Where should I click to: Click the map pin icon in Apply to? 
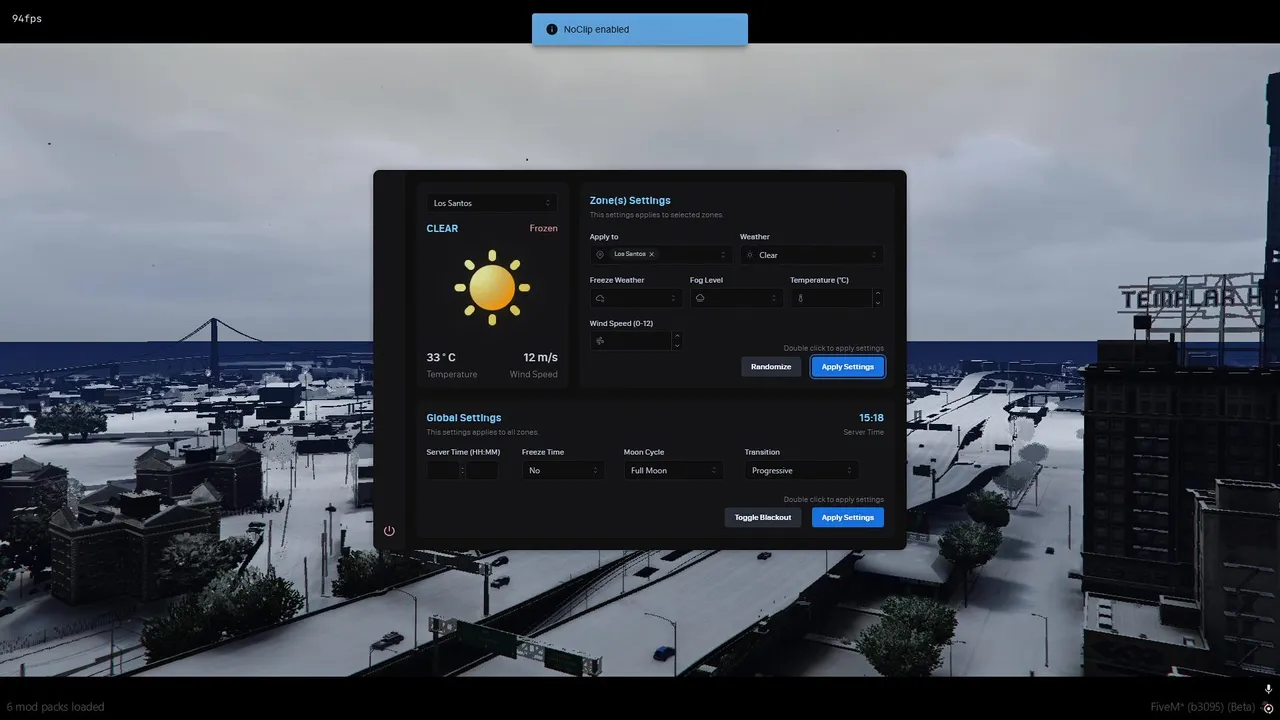pyautogui.click(x=600, y=255)
